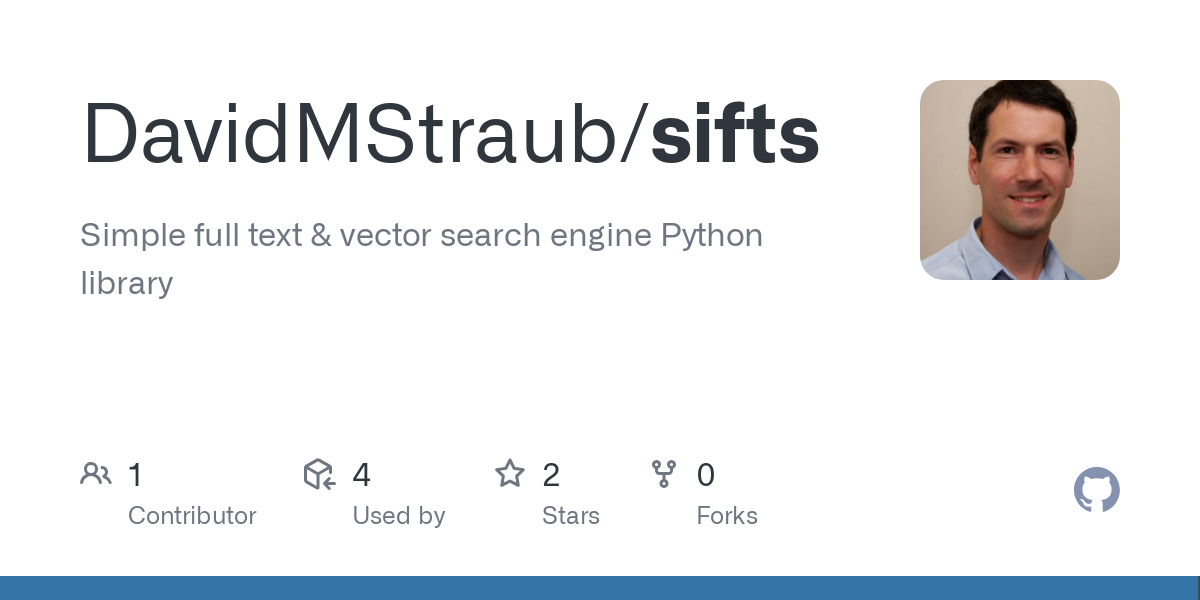The width and height of the screenshot is (1200, 600).
Task: Click the Used by package icon
Action: coord(318,474)
